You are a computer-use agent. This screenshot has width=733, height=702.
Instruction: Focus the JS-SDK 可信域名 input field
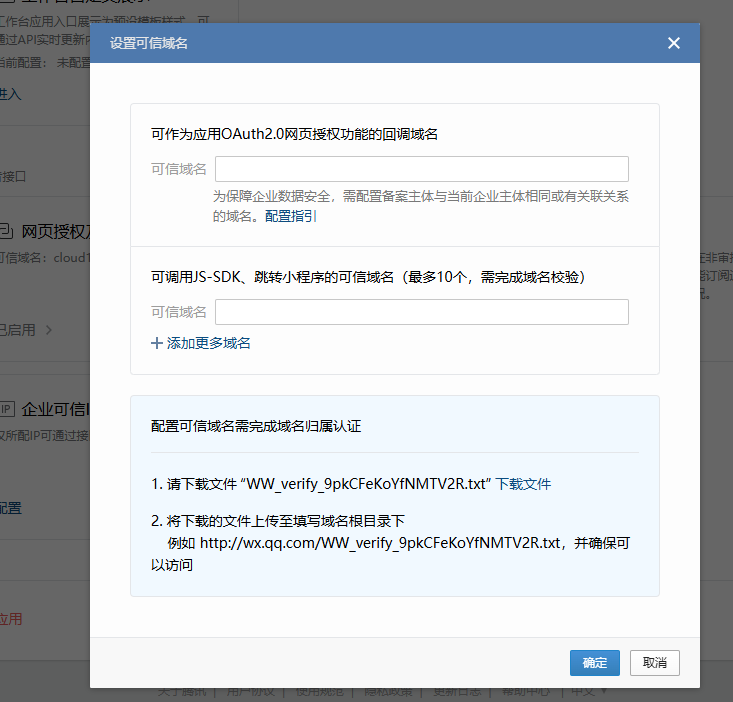(x=421, y=312)
